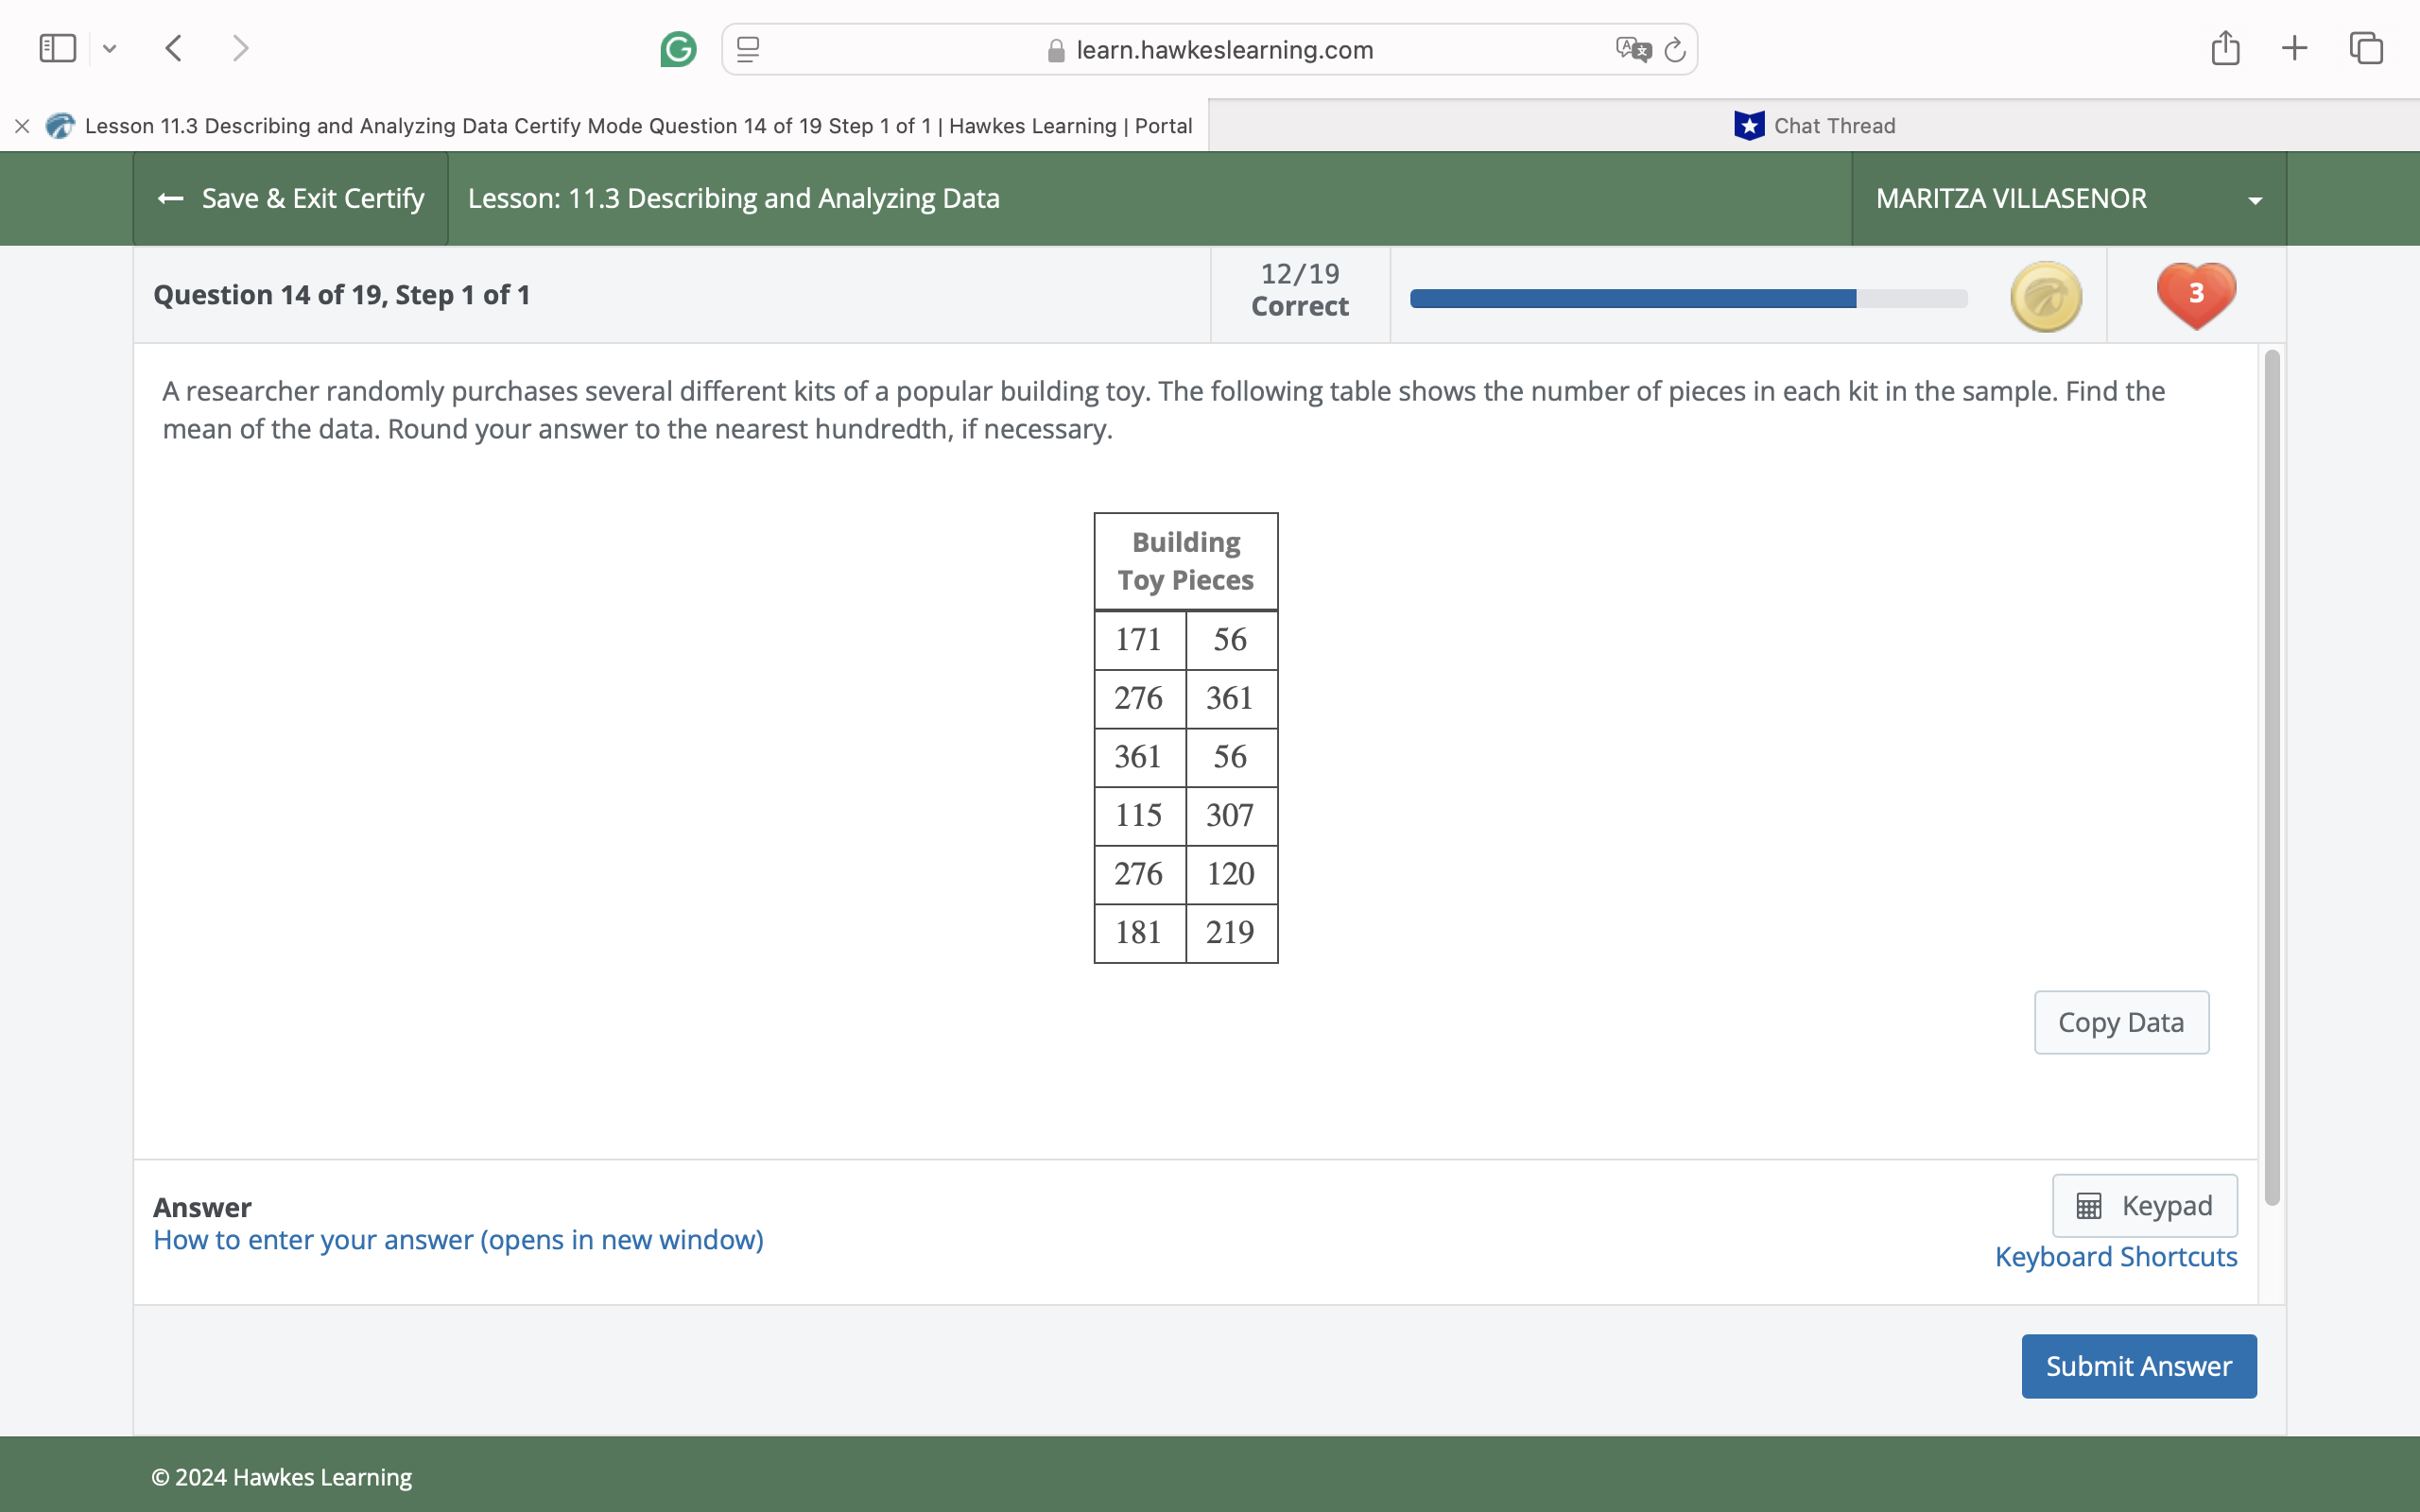Click the translate icon in address bar
This screenshot has width=2420, height=1512.
click(1631, 48)
